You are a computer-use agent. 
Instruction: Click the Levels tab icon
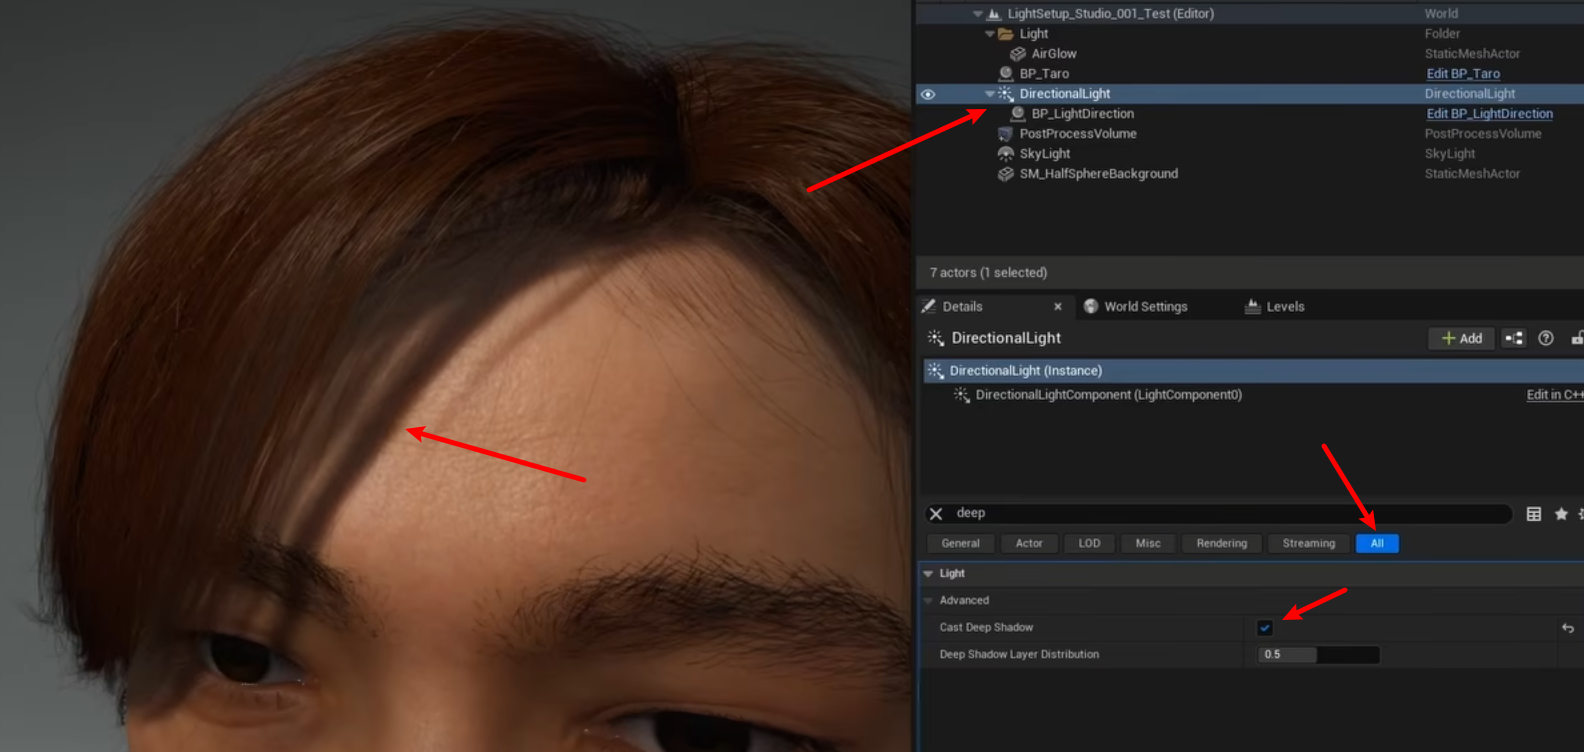pos(1252,307)
